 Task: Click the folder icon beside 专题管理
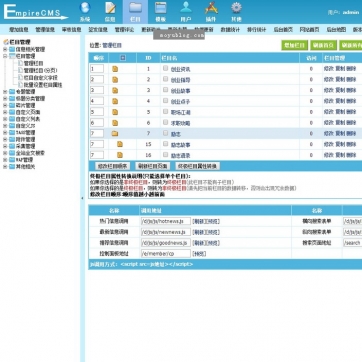12,92
